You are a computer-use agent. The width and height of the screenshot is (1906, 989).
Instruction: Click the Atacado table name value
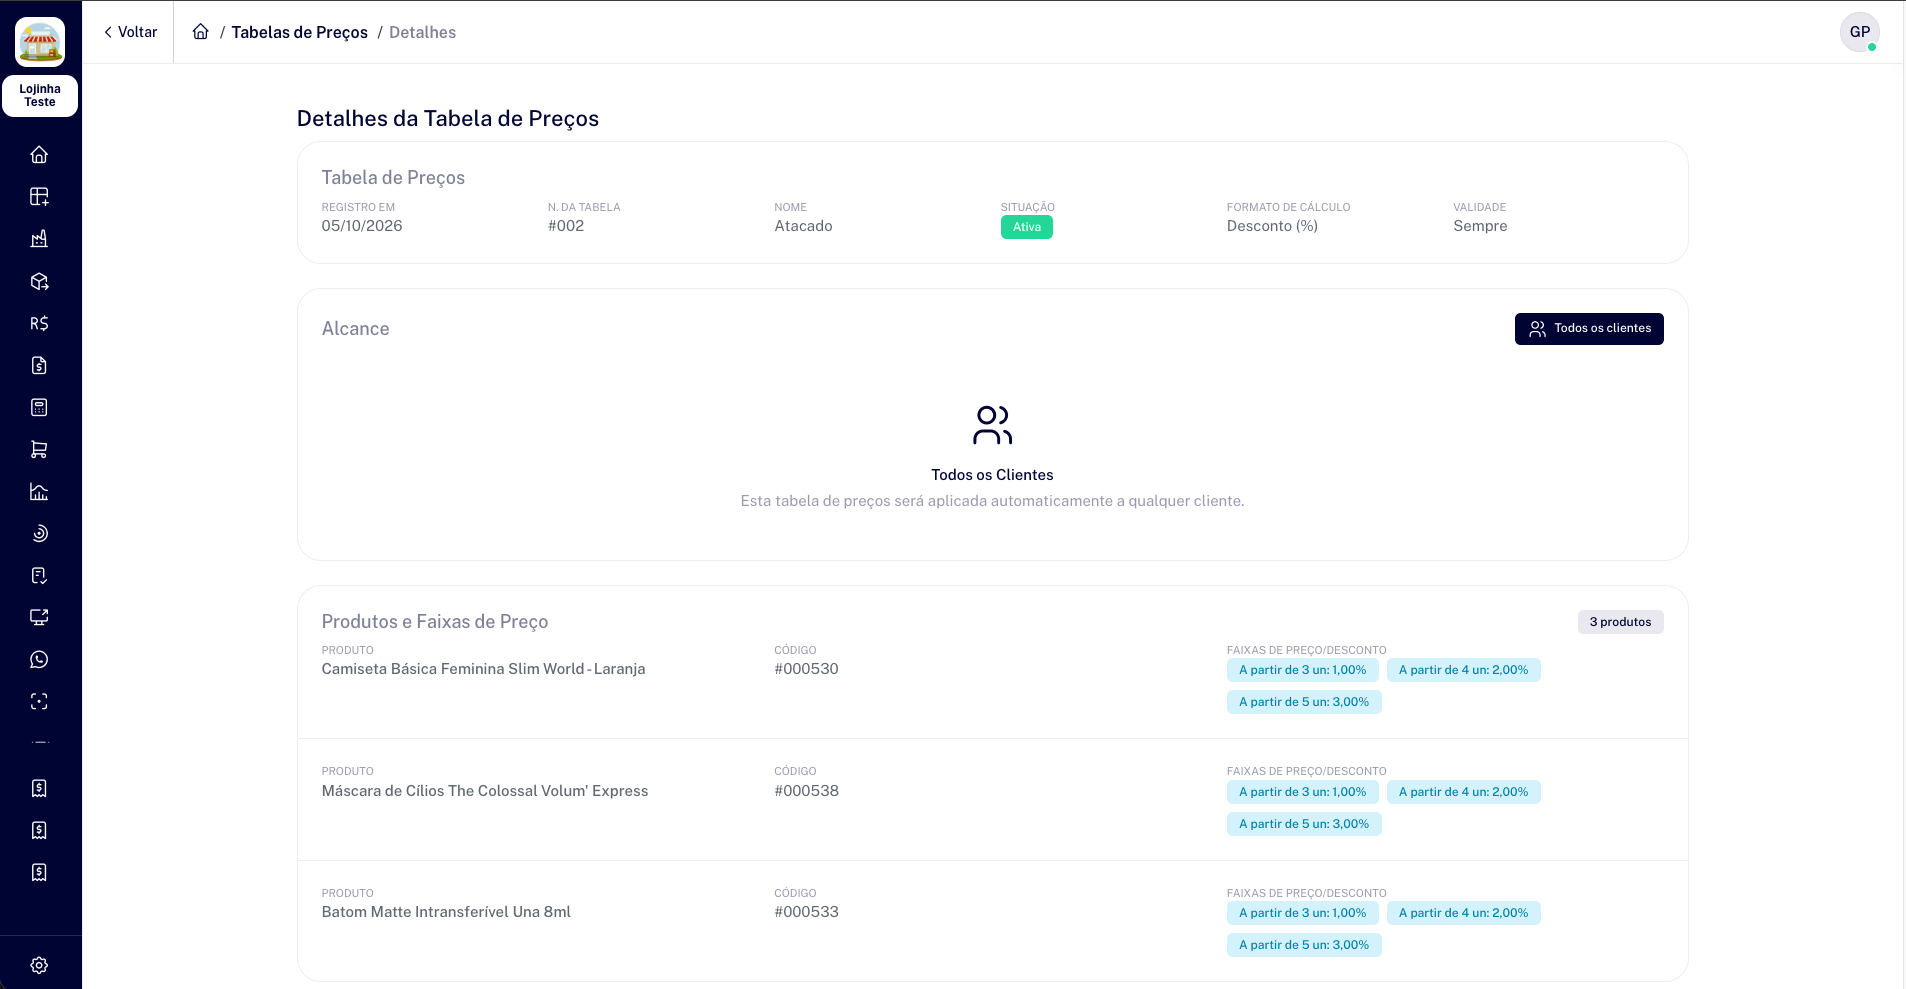(803, 226)
